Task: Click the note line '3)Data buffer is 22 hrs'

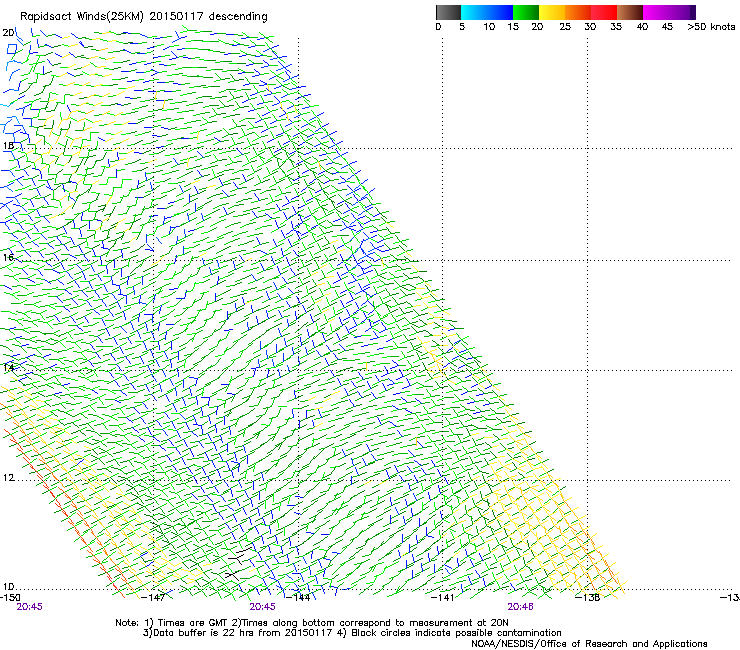Action: [x=352, y=633]
